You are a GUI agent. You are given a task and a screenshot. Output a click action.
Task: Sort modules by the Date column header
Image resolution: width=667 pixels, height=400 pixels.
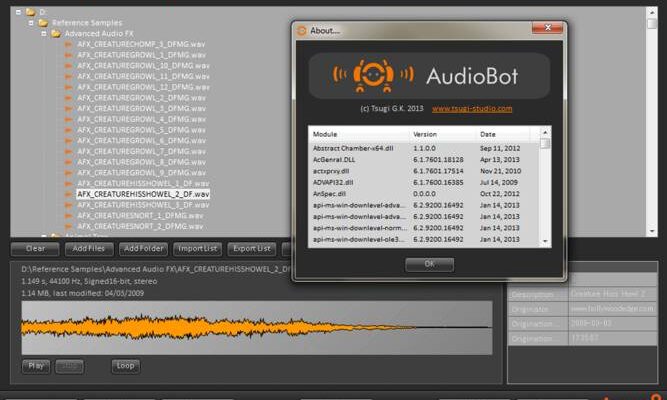(488, 134)
